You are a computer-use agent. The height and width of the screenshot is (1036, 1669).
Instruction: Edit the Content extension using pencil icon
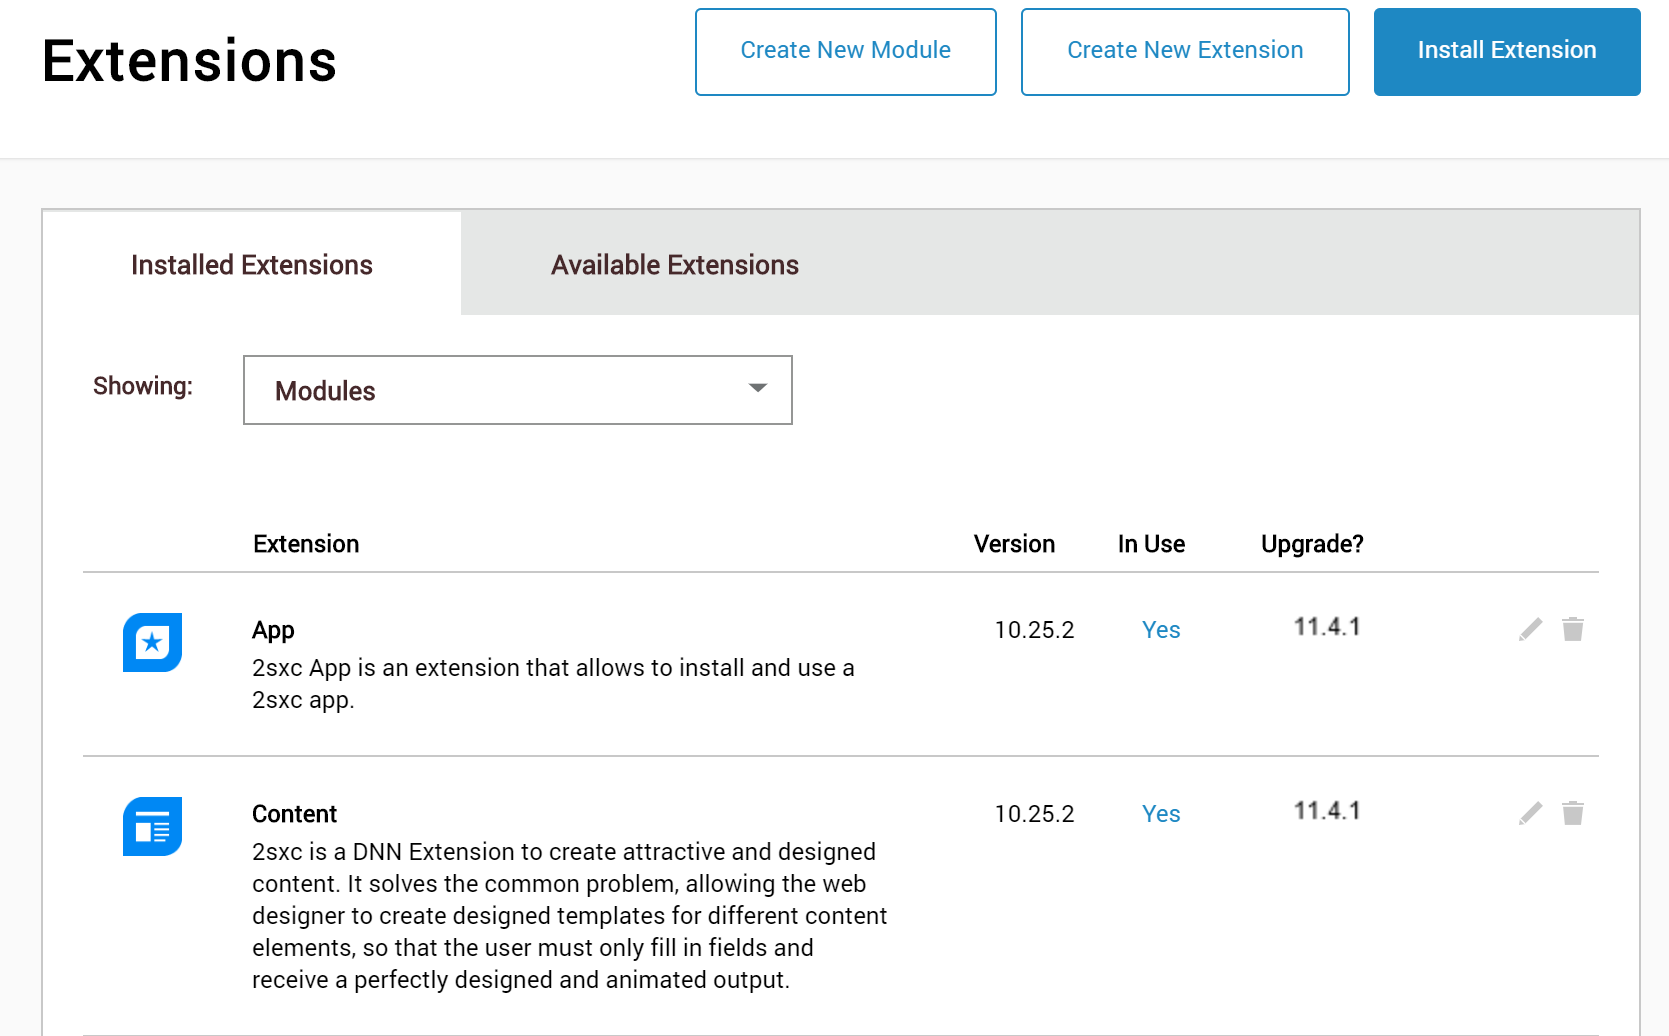(x=1529, y=813)
